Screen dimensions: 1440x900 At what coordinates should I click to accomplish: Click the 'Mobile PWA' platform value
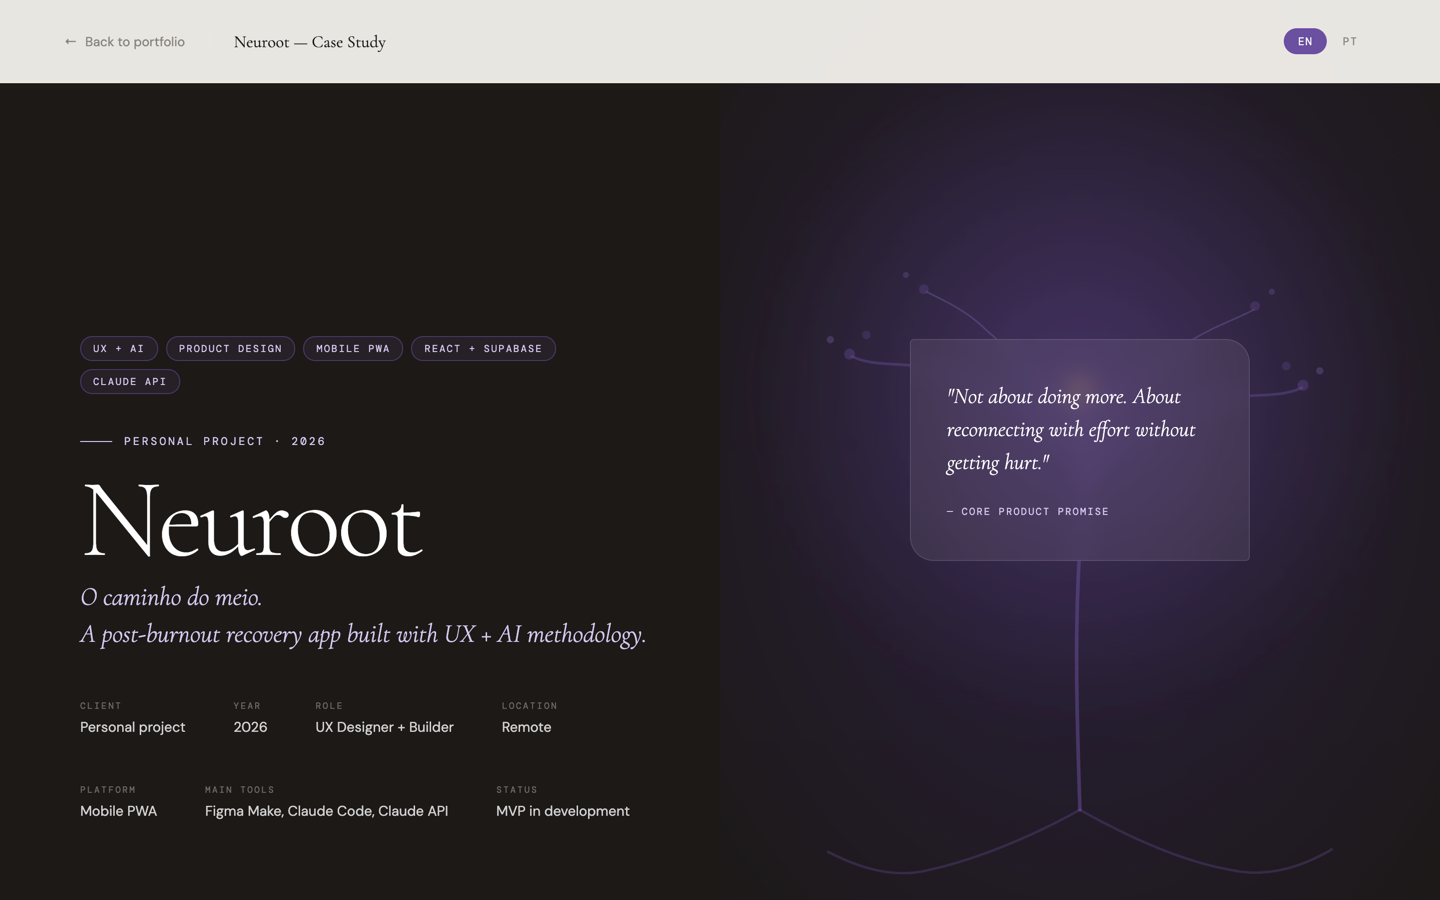(x=118, y=811)
